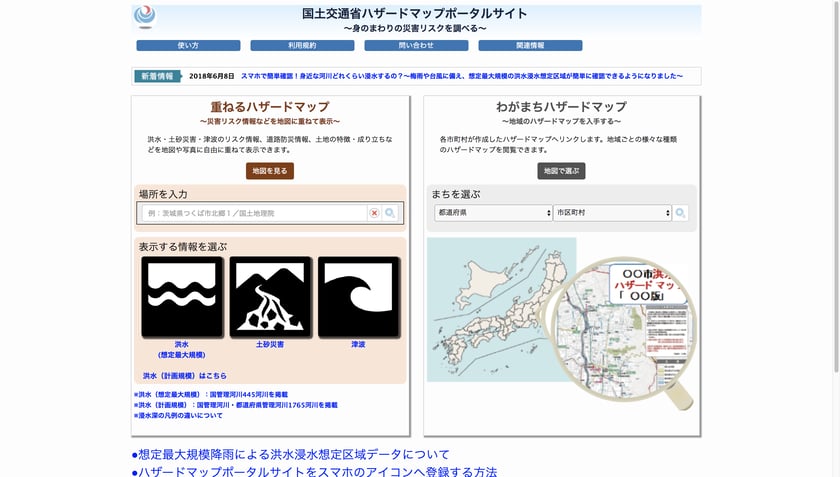Click the 重ねるハザードマップ heading
Viewport: 840px width, 477px height.
270,107
